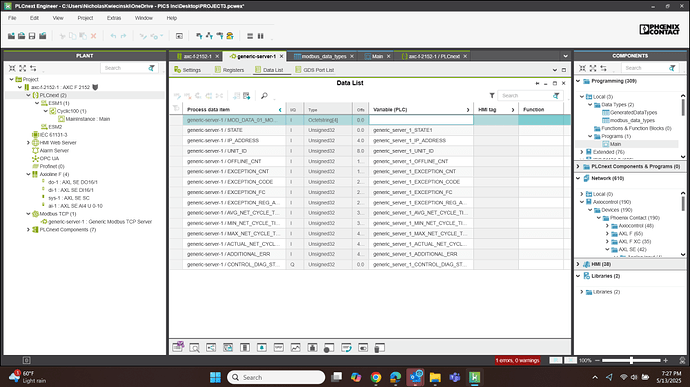The image size is (690, 387).
Task: Close the generic-server-1 editor tab
Action: (x=282, y=56)
